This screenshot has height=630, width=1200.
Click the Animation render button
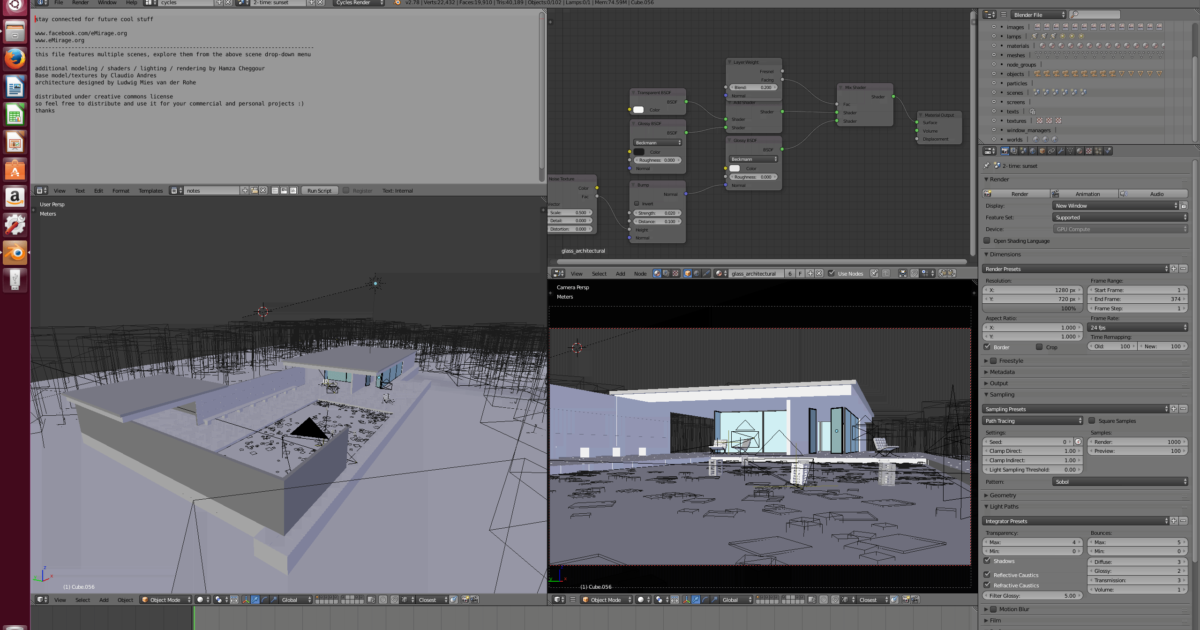(1088, 193)
